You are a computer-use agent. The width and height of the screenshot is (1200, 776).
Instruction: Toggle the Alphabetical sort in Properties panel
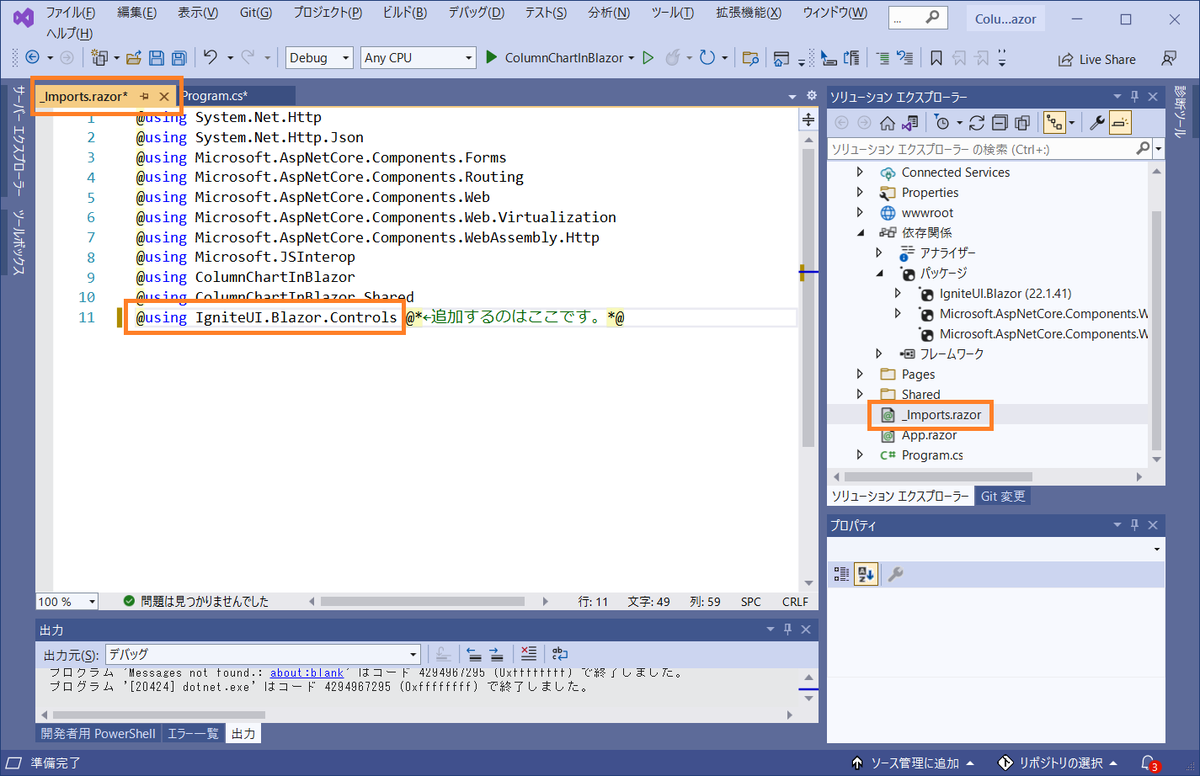click(x=866, y=574)
